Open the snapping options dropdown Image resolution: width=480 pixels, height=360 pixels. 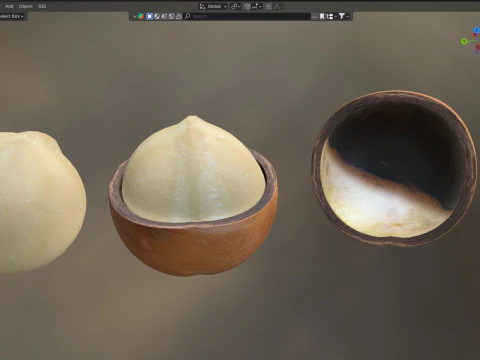tap(258, 6)
